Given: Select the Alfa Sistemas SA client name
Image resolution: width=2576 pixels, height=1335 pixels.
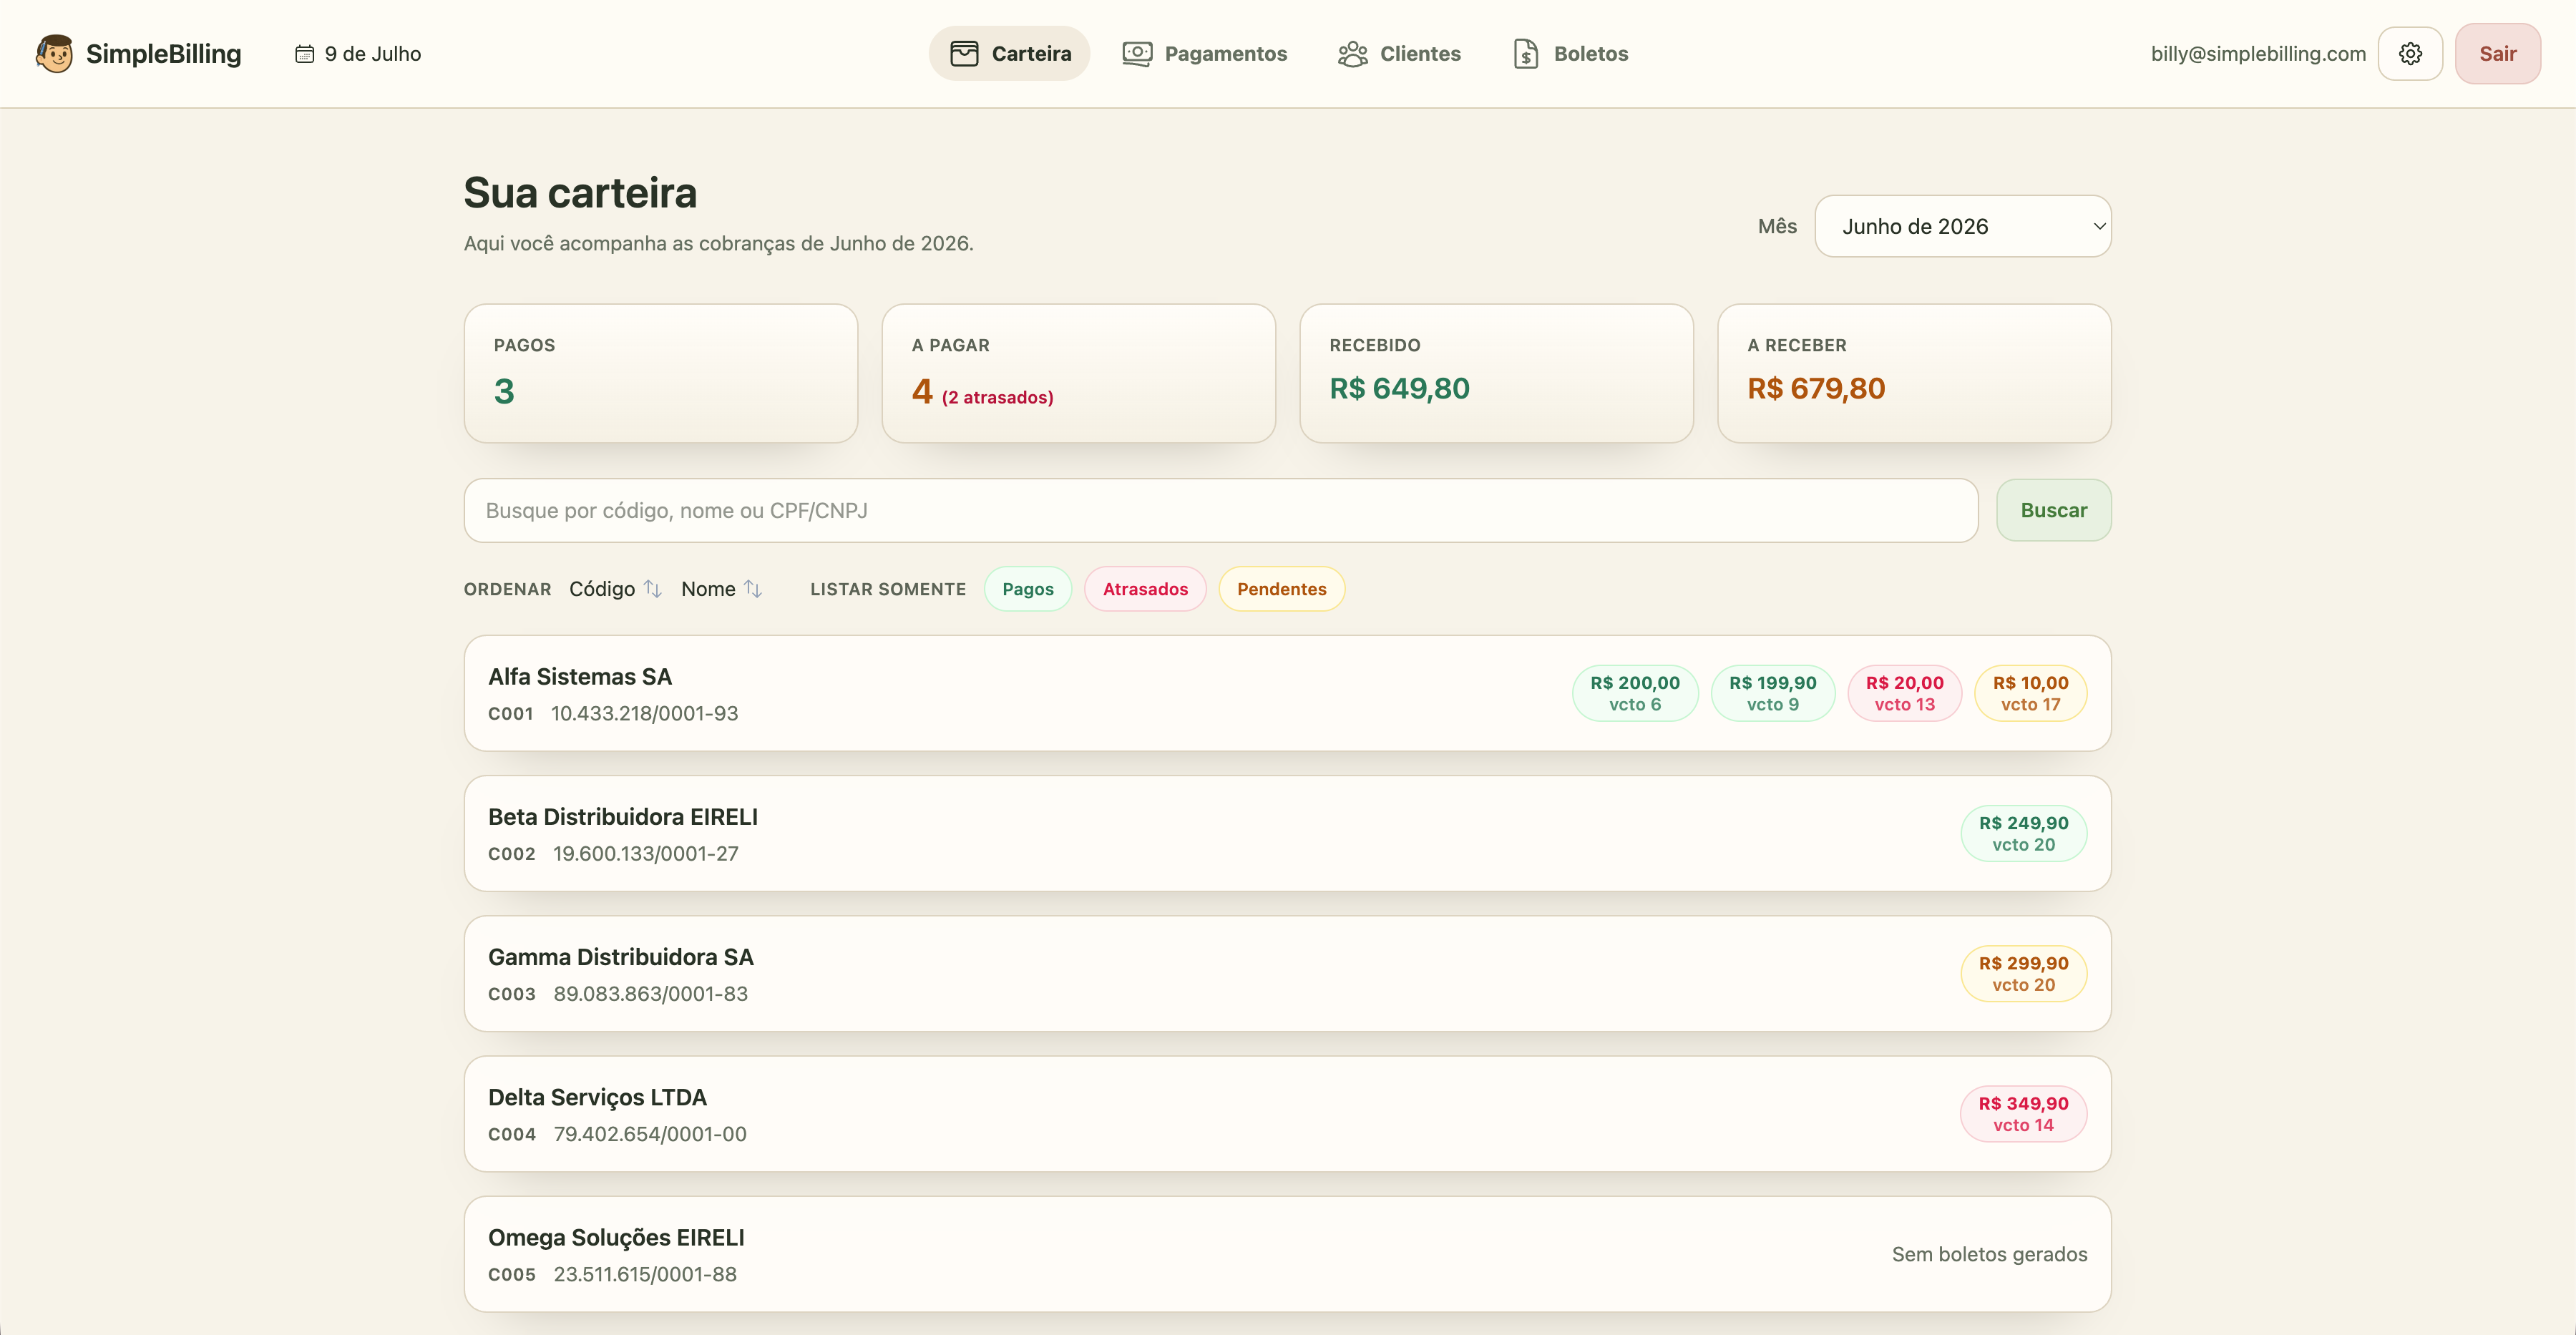Looking at the screenshot, I should click(x=580, y=677).
